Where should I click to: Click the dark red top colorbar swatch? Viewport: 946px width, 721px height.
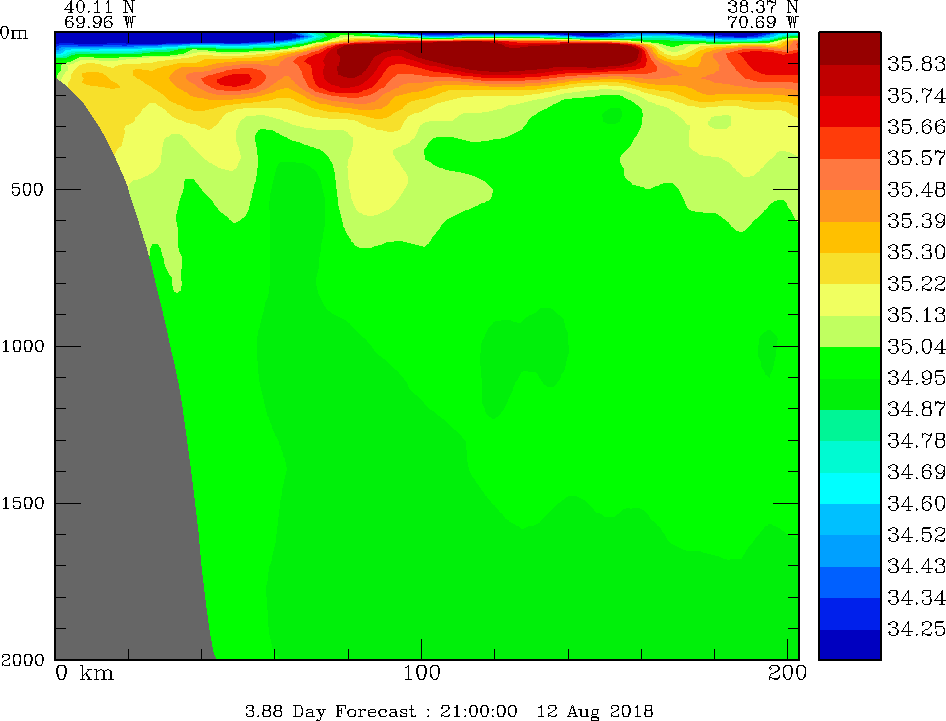(849, 47)
